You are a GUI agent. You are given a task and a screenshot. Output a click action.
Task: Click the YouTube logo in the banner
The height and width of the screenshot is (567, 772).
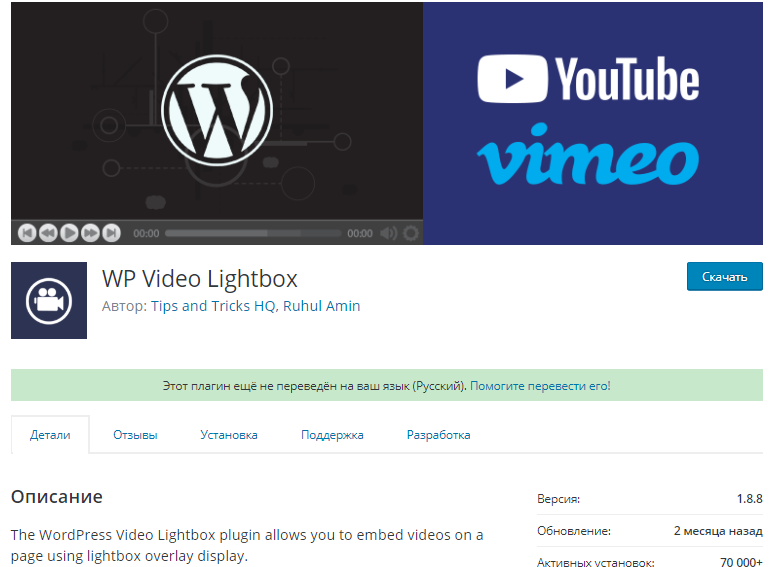tap(588, 79)
